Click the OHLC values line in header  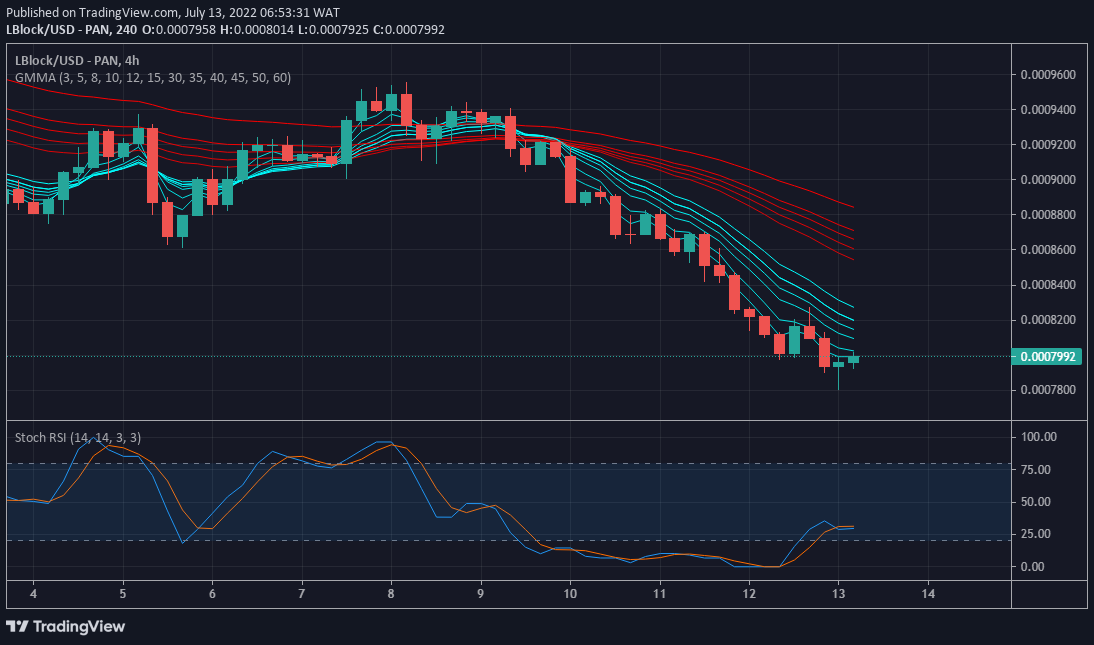tap(293, 29)
